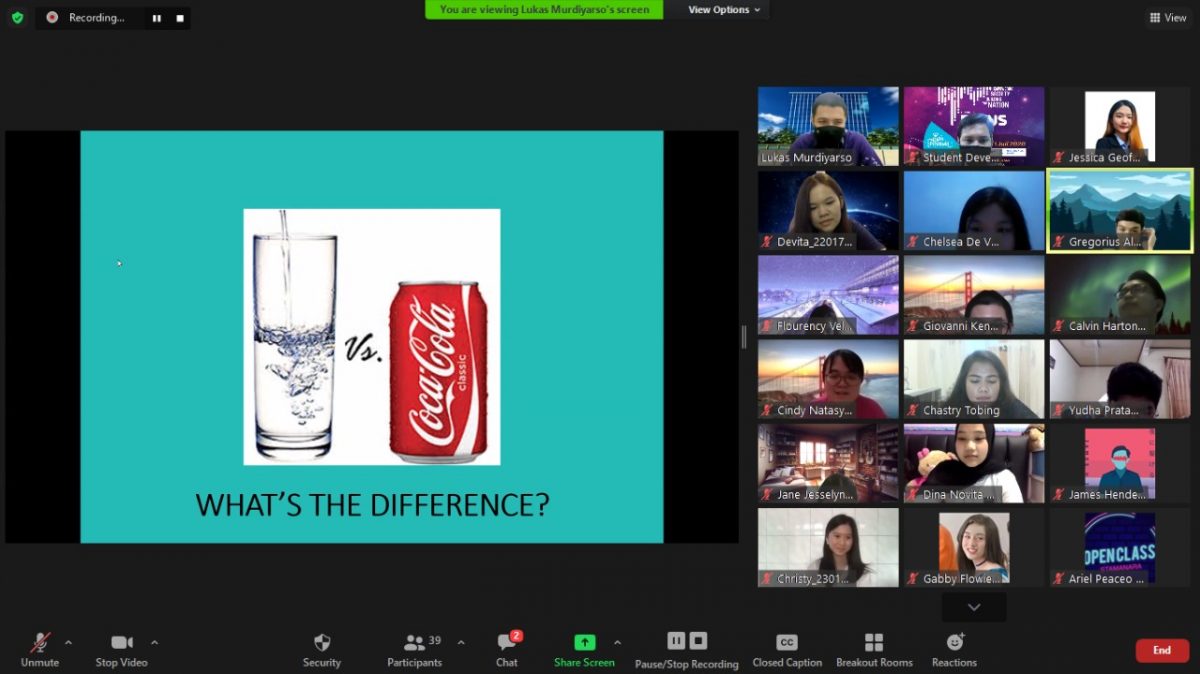Open the View layout button
Image resolution: width=1200 pixels, height=674 pixels.
pos(1168,17)
